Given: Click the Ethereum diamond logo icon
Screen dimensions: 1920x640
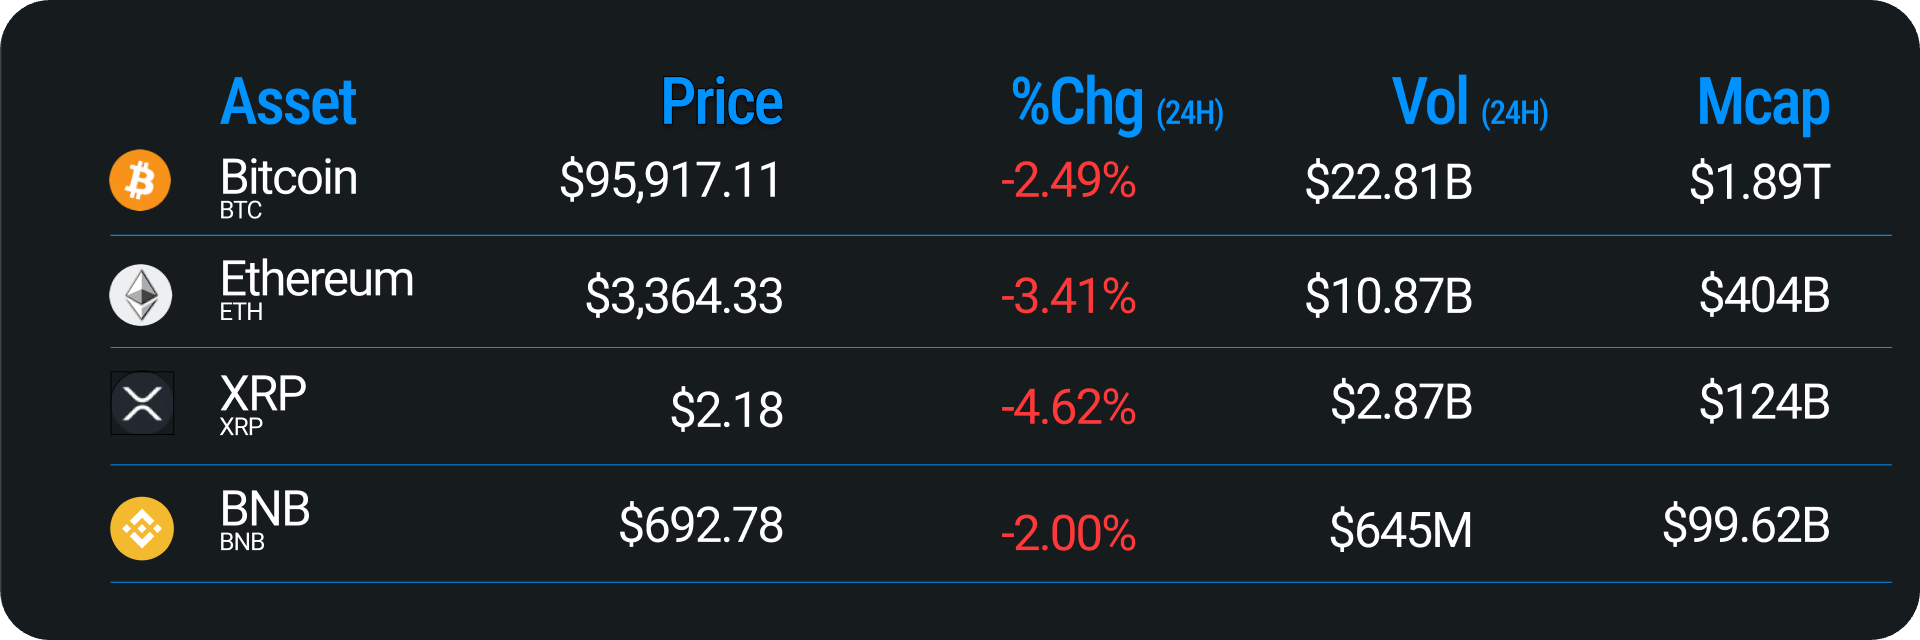Looking at the screenshot, I should pos(141,295).
